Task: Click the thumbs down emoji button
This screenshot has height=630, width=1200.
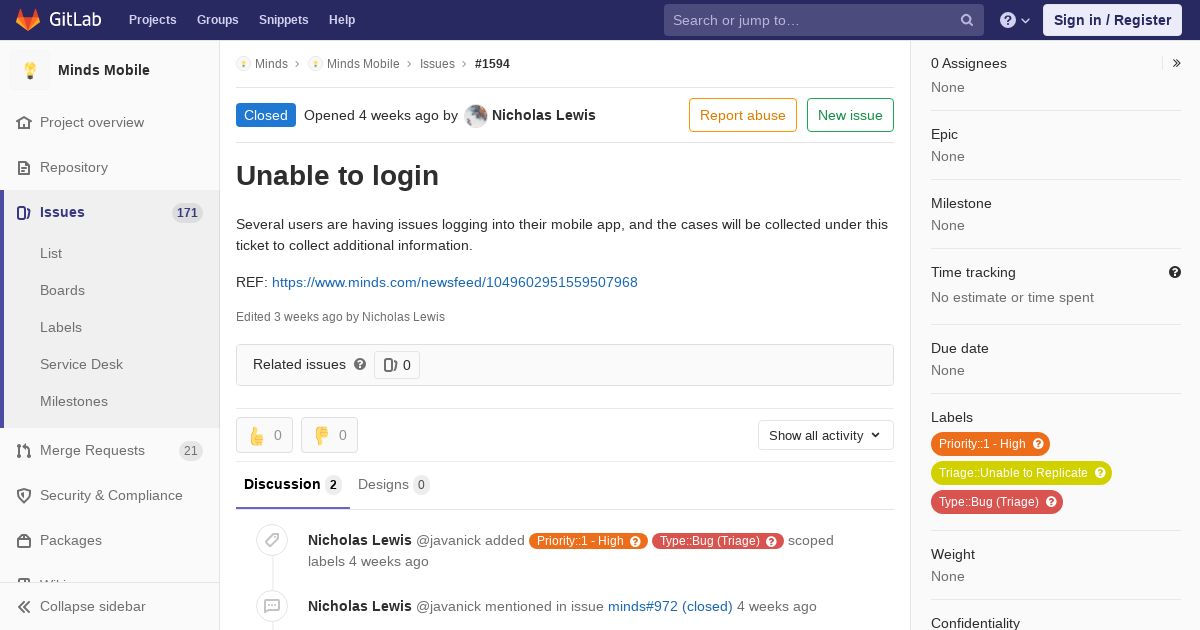Action: (x=329, y=435)
